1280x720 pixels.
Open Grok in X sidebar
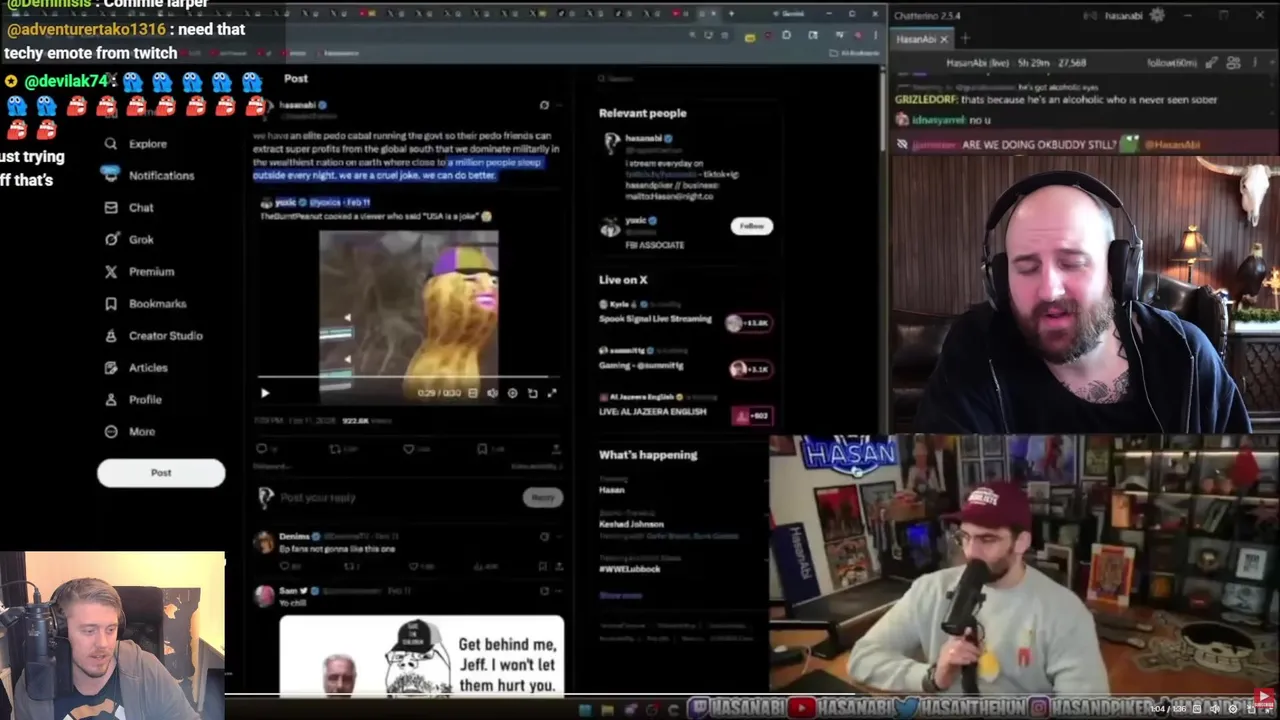pyautogui.click(x=129, y=239)
